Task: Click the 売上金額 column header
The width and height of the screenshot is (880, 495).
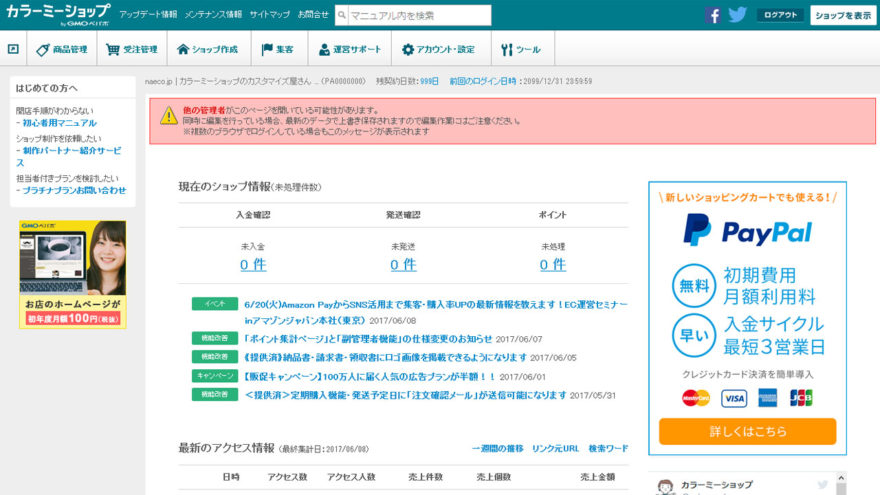Action: point(598,477)
